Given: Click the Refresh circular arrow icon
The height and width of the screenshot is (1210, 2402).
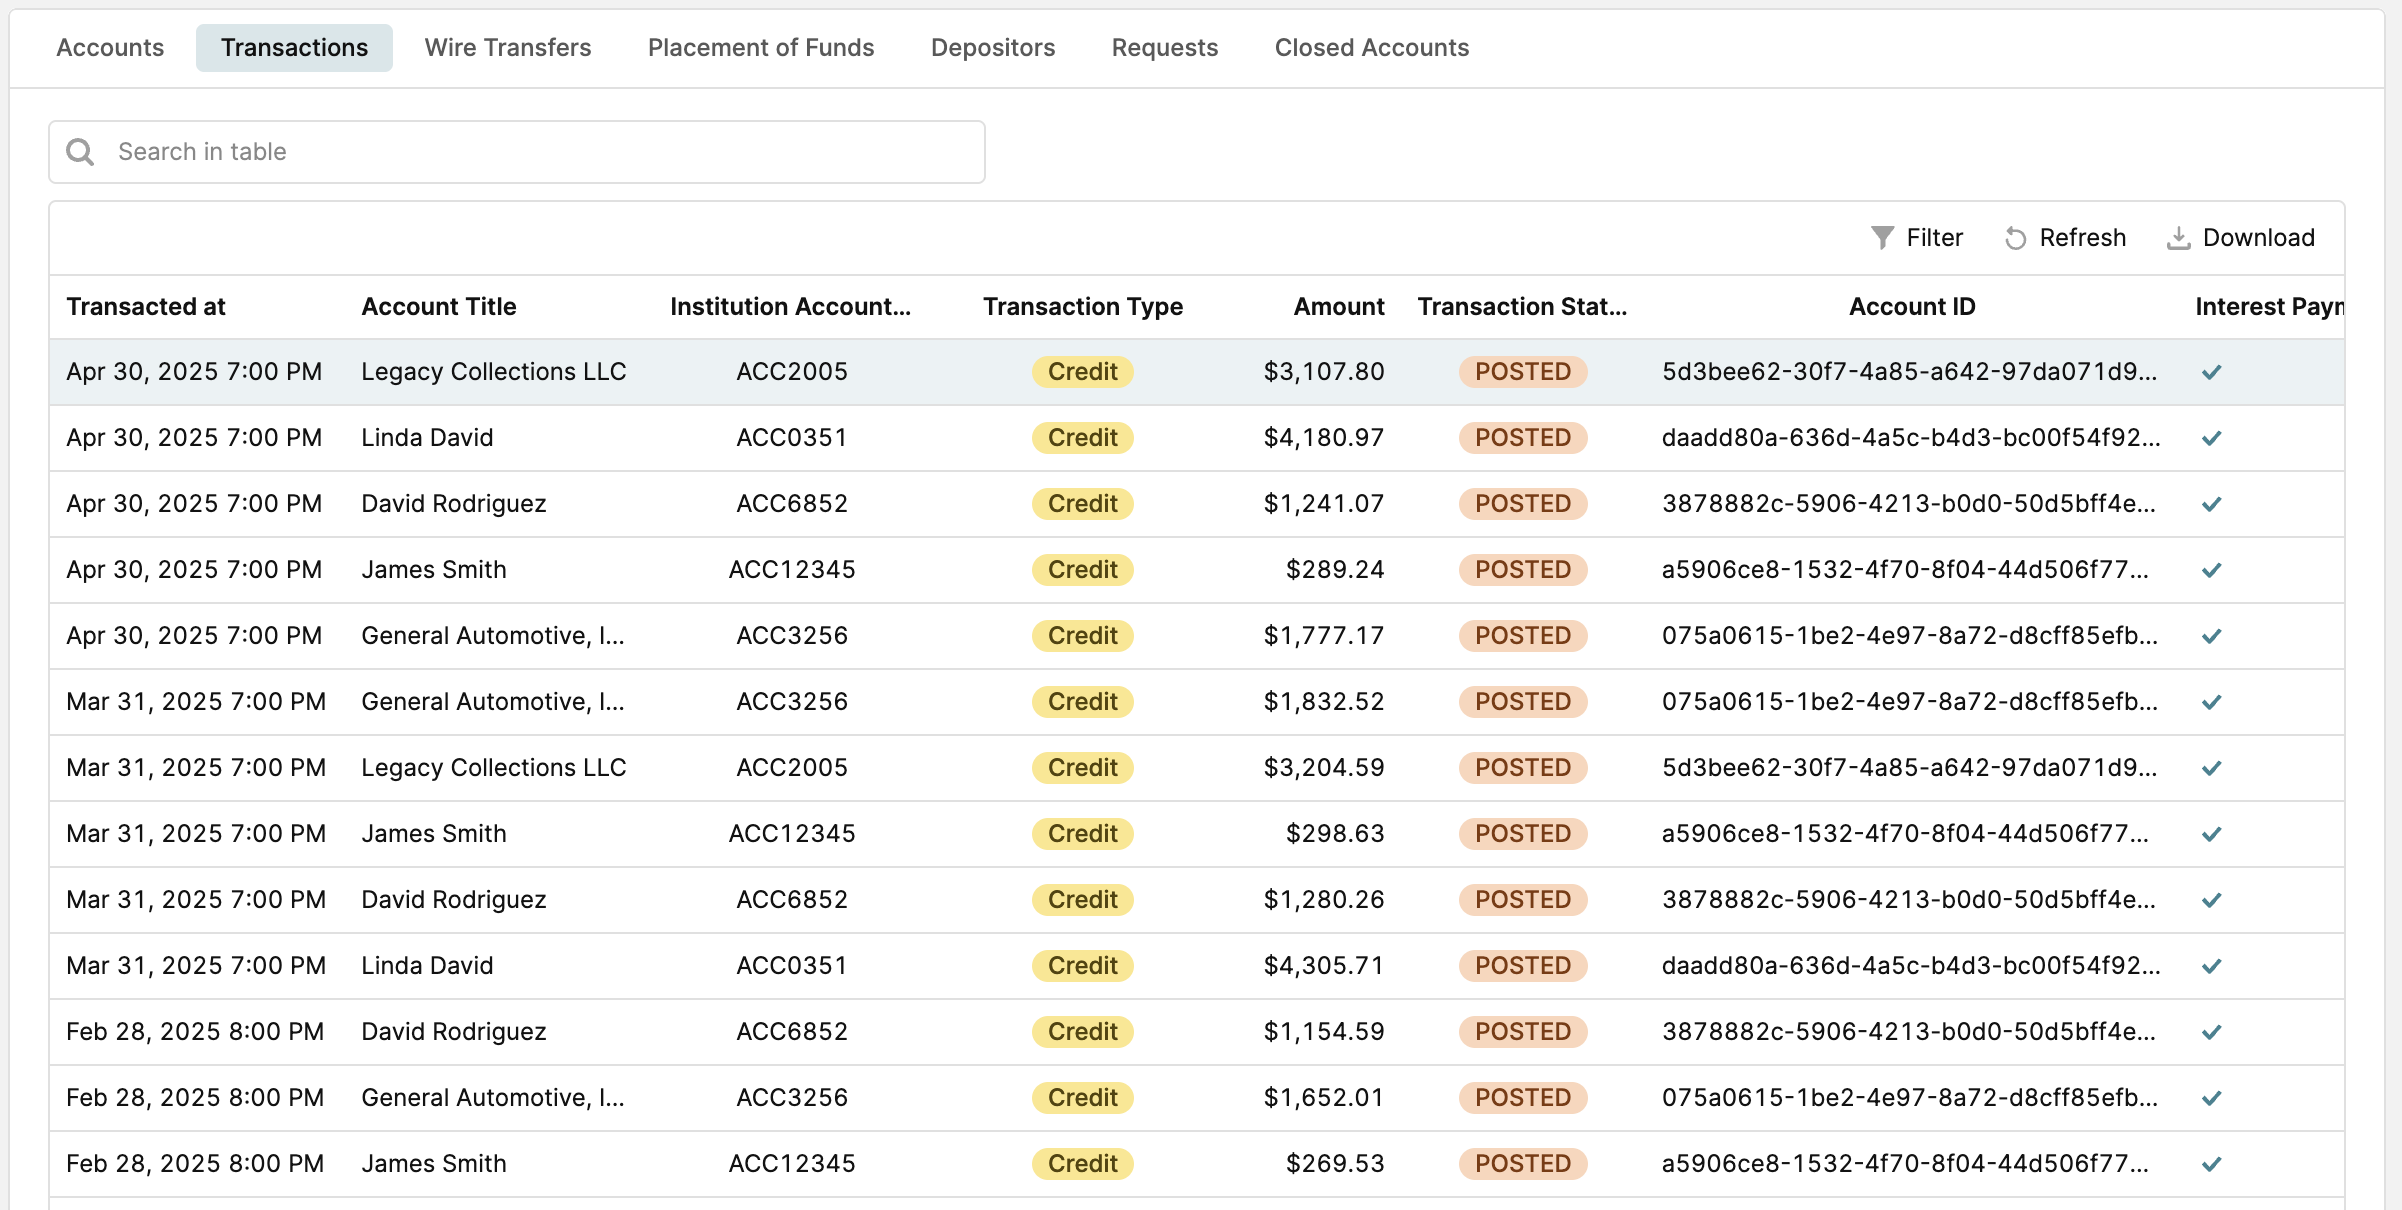Looking at the screenshot, I should [x=2015, y=238].
